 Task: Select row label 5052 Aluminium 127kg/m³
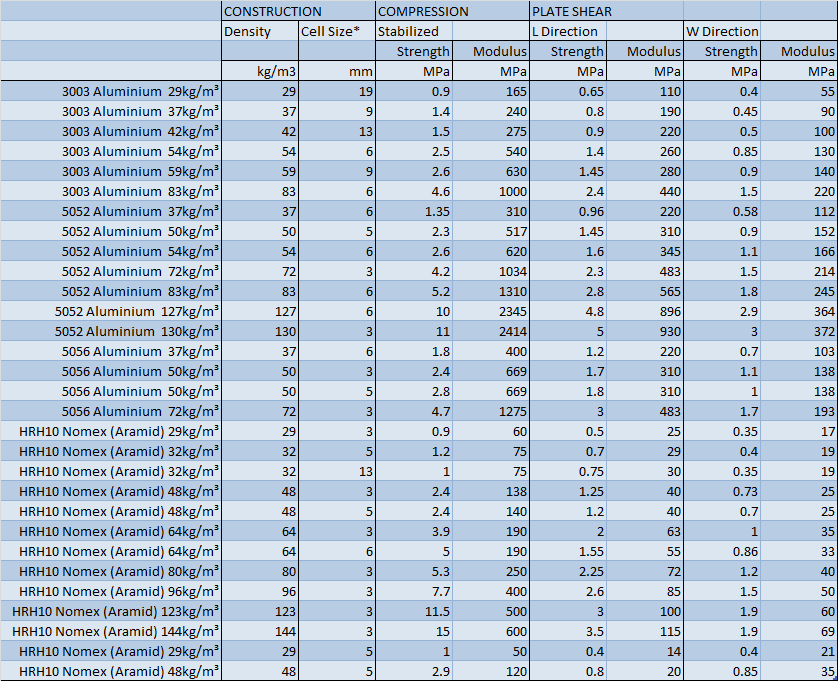111,311
